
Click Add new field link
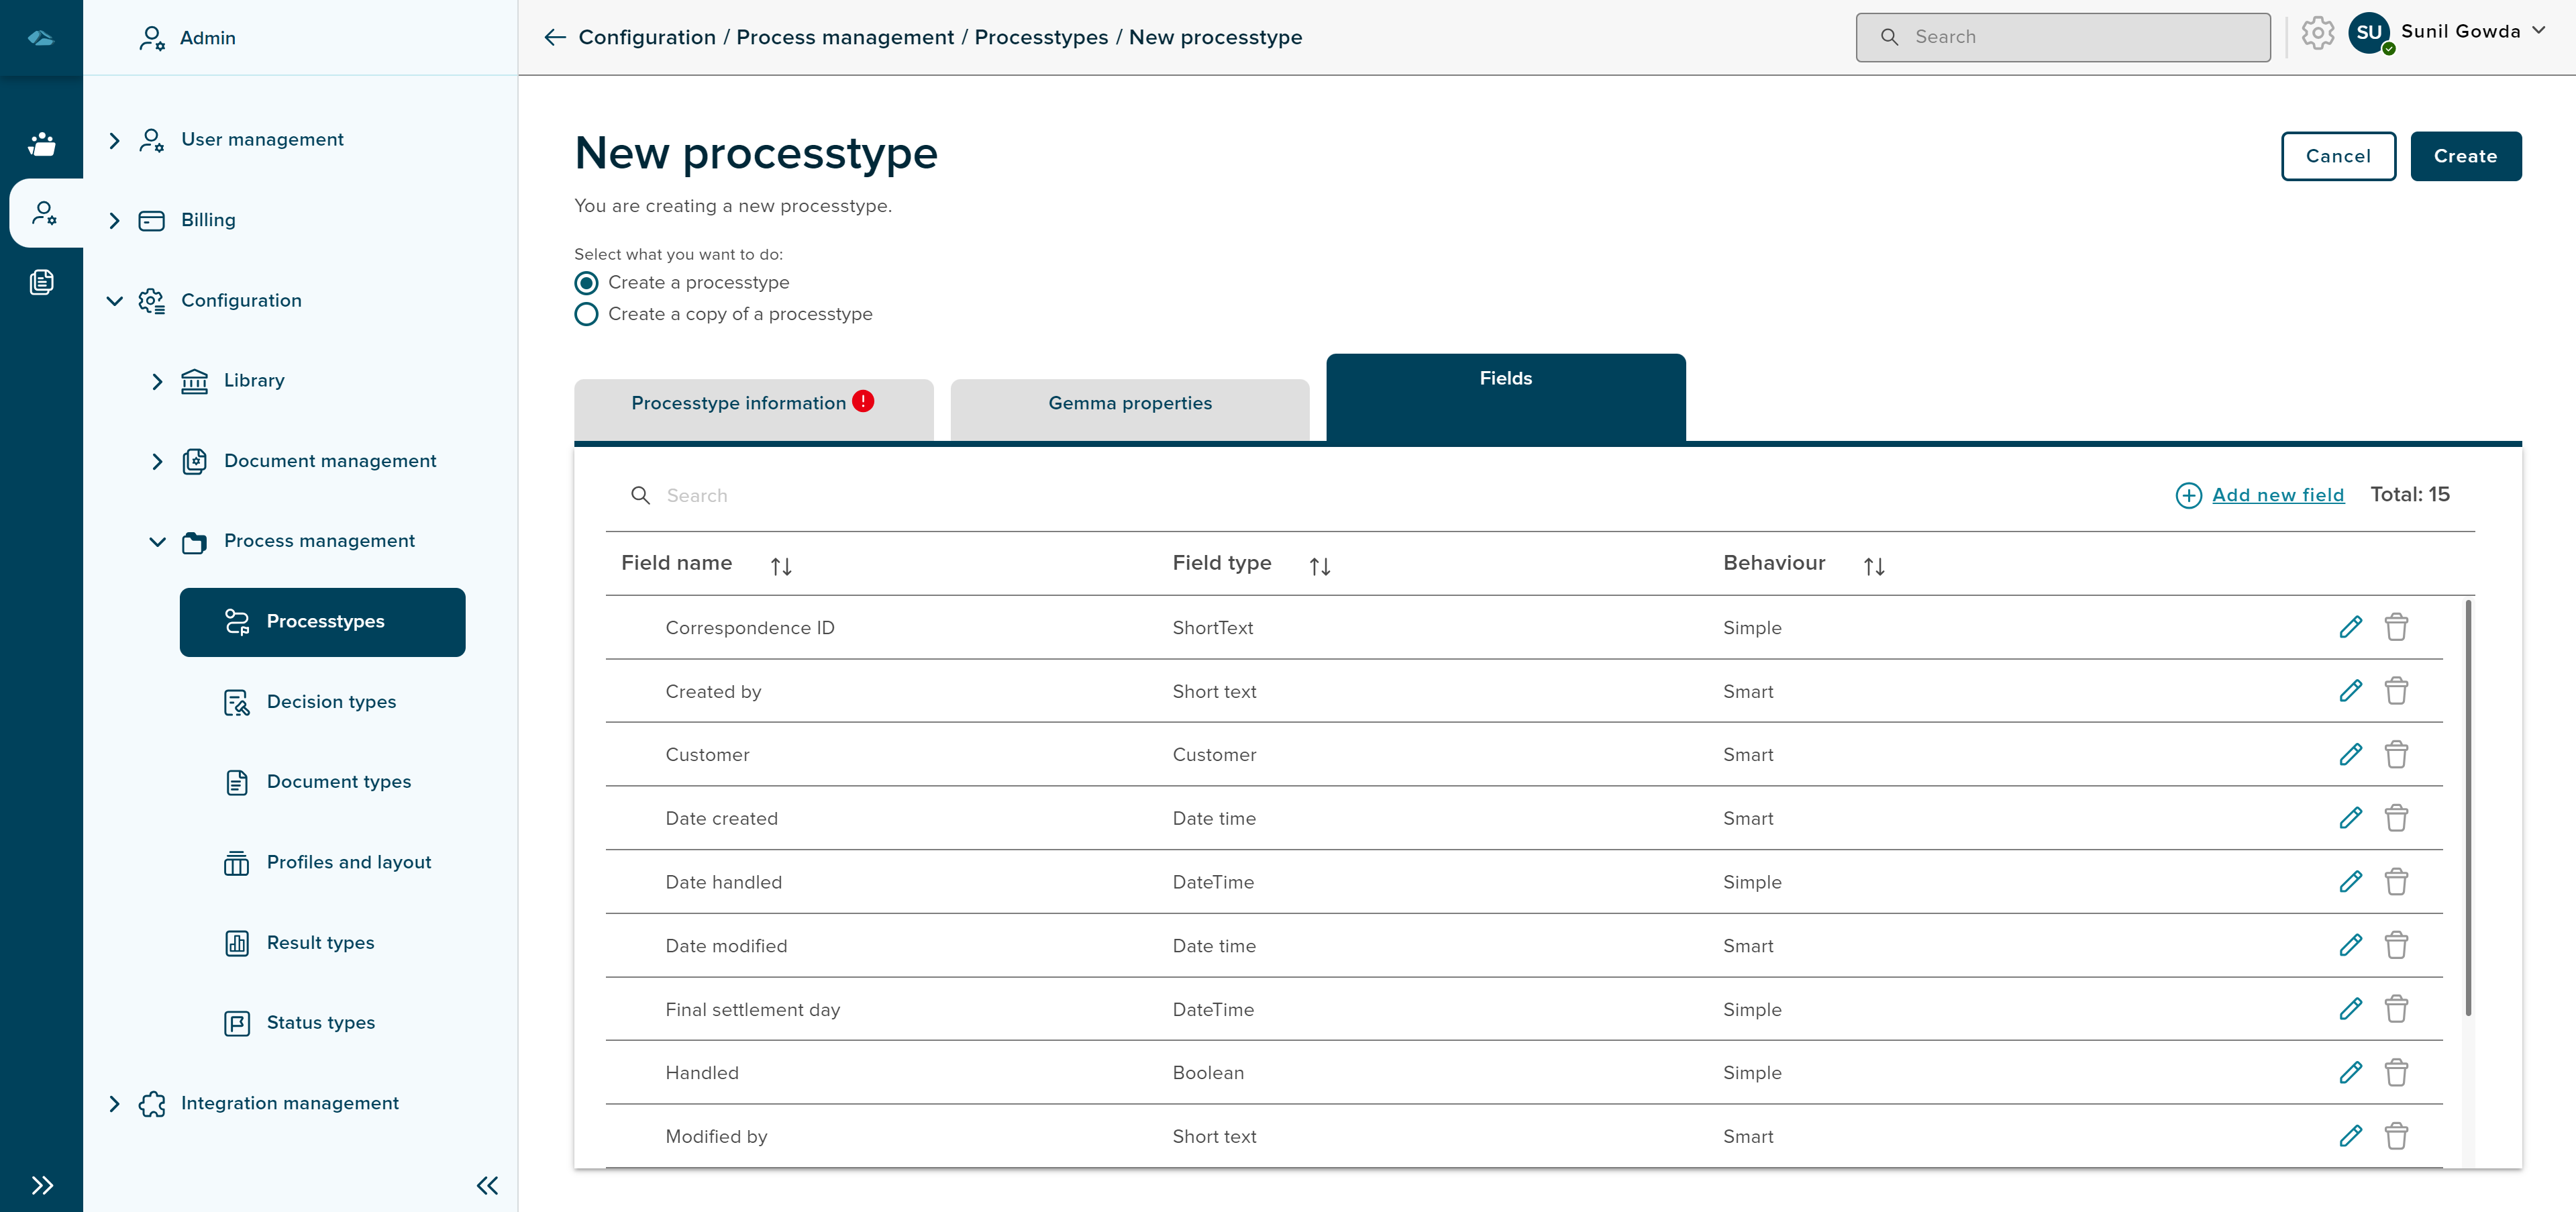coord(2277,495)
